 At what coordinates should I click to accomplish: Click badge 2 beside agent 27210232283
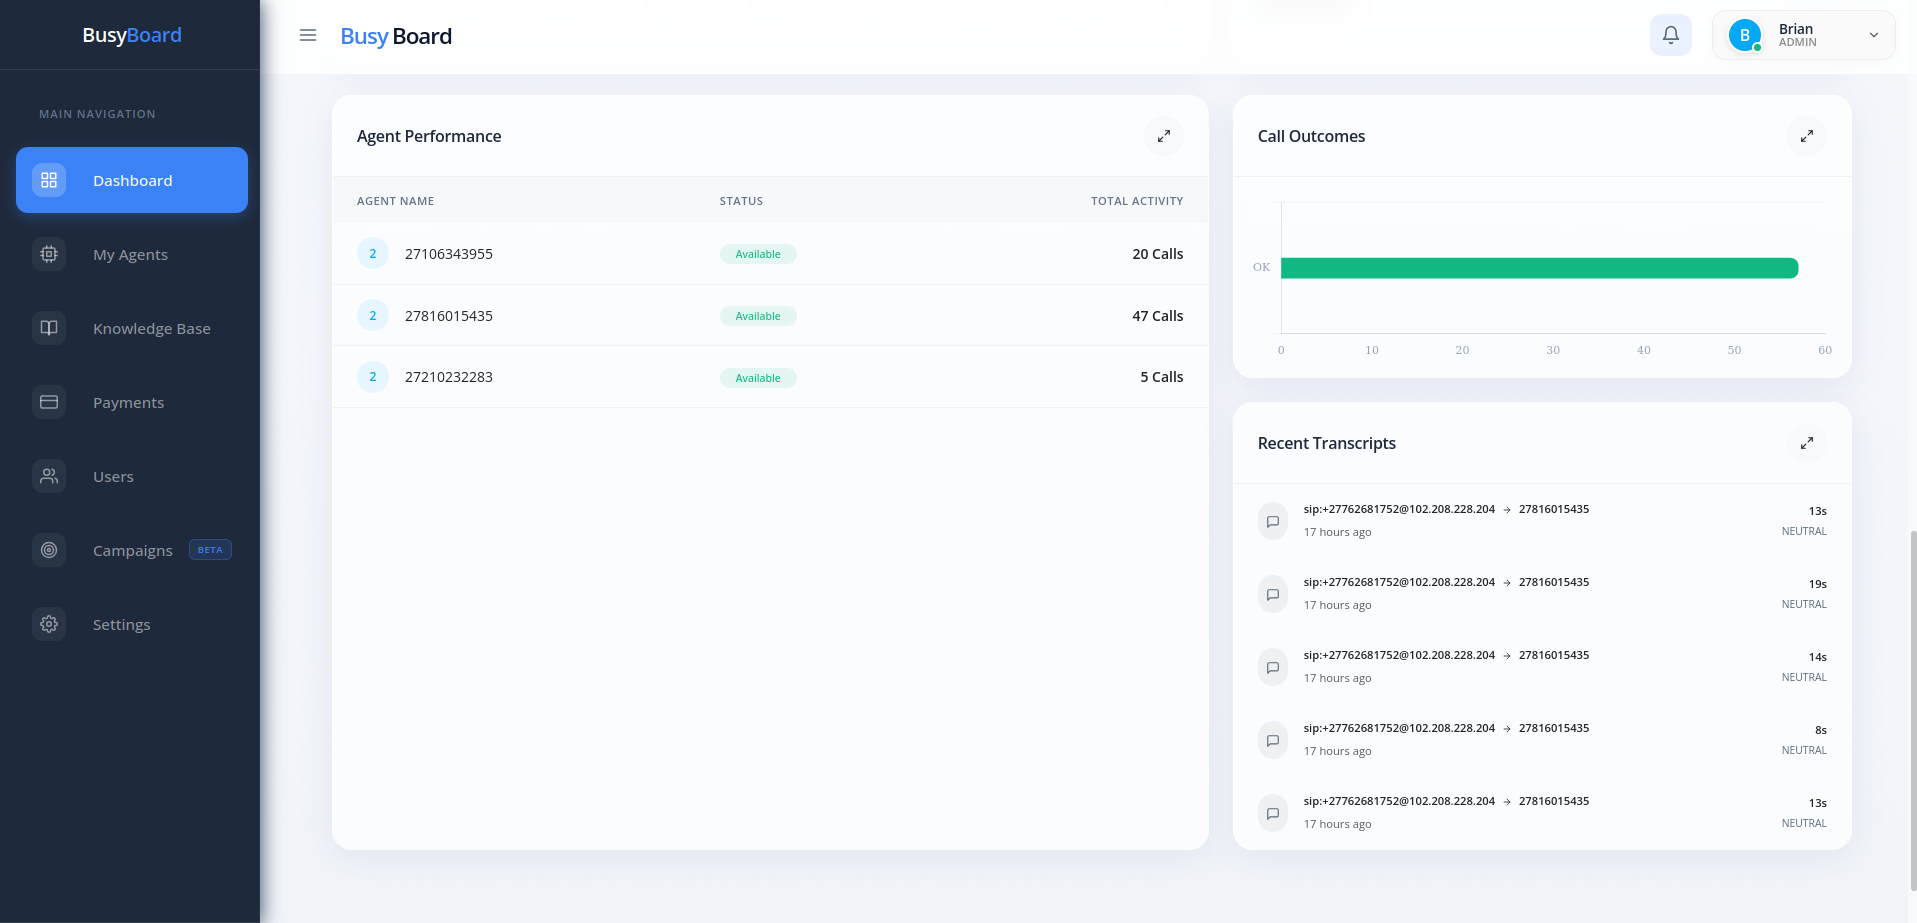tap(373, 377)
